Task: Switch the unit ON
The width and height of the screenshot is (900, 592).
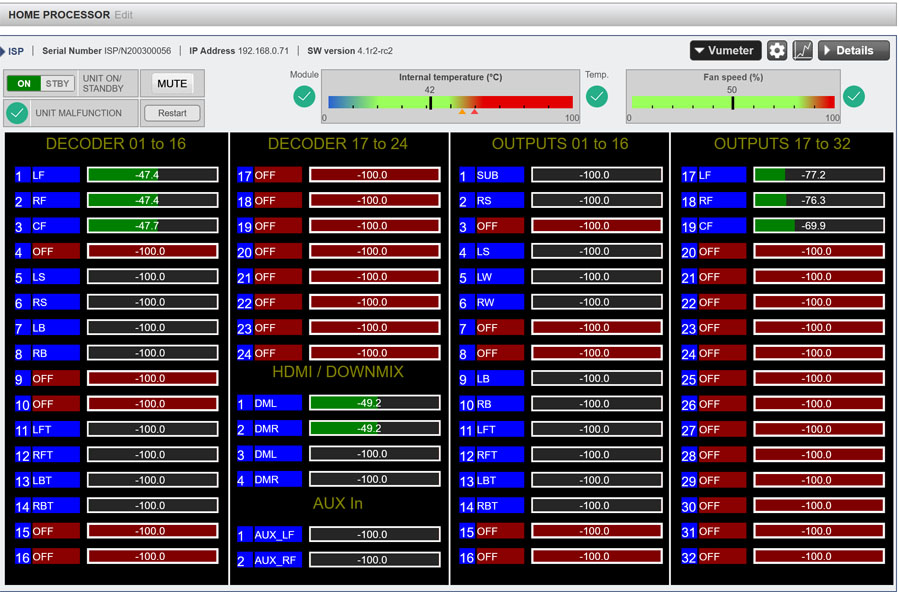Action: [24, 84]
